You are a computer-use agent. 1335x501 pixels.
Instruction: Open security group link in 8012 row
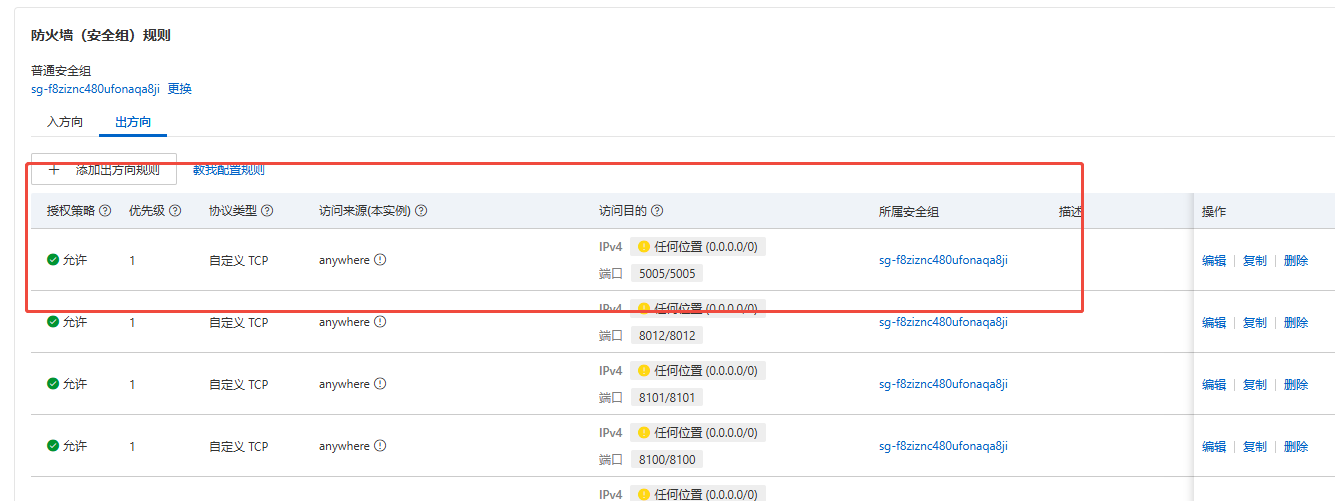(x=943, y=322)
